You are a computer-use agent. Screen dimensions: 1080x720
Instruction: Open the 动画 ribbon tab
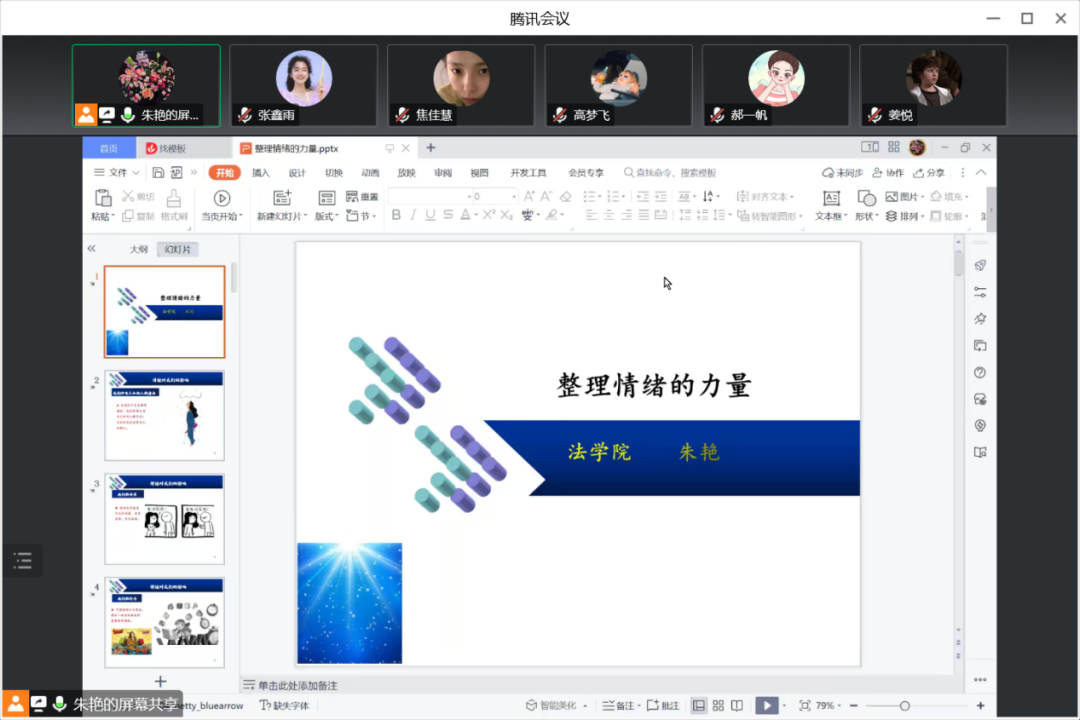[x=370, y=173]
